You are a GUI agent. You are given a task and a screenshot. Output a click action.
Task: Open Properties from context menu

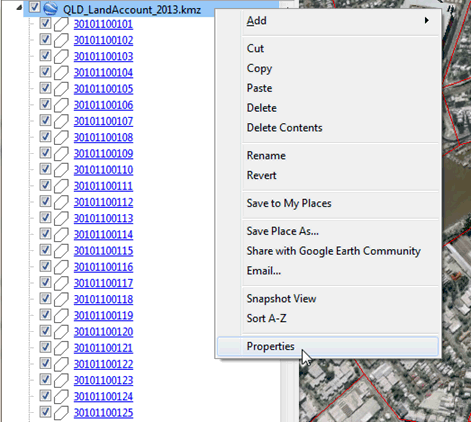pos(328,346)
